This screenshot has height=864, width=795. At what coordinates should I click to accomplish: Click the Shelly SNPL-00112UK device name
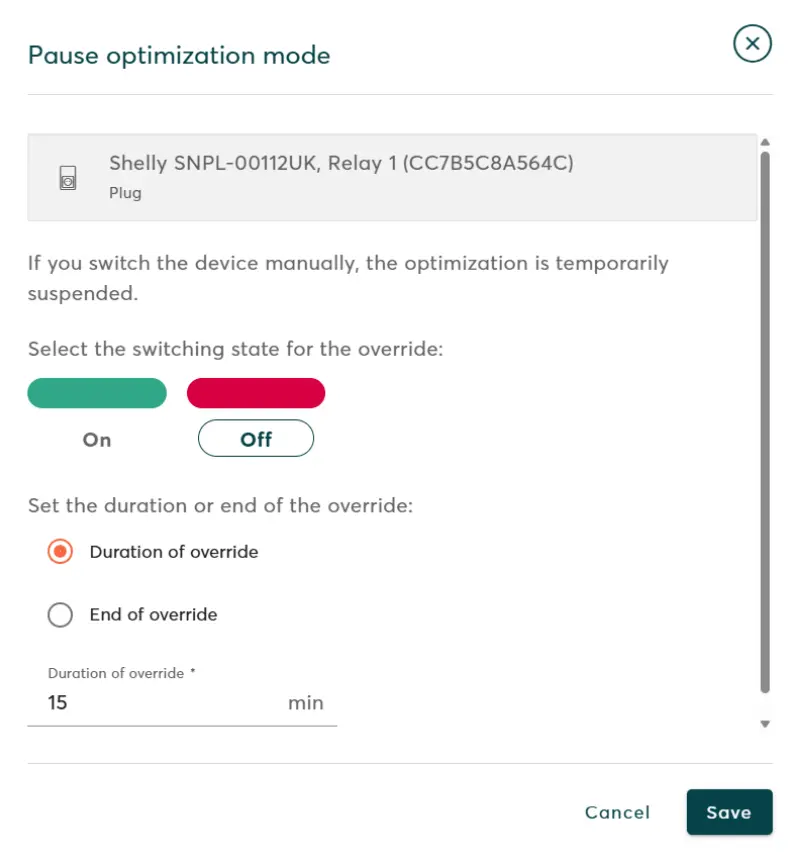[x=341, y=163]
